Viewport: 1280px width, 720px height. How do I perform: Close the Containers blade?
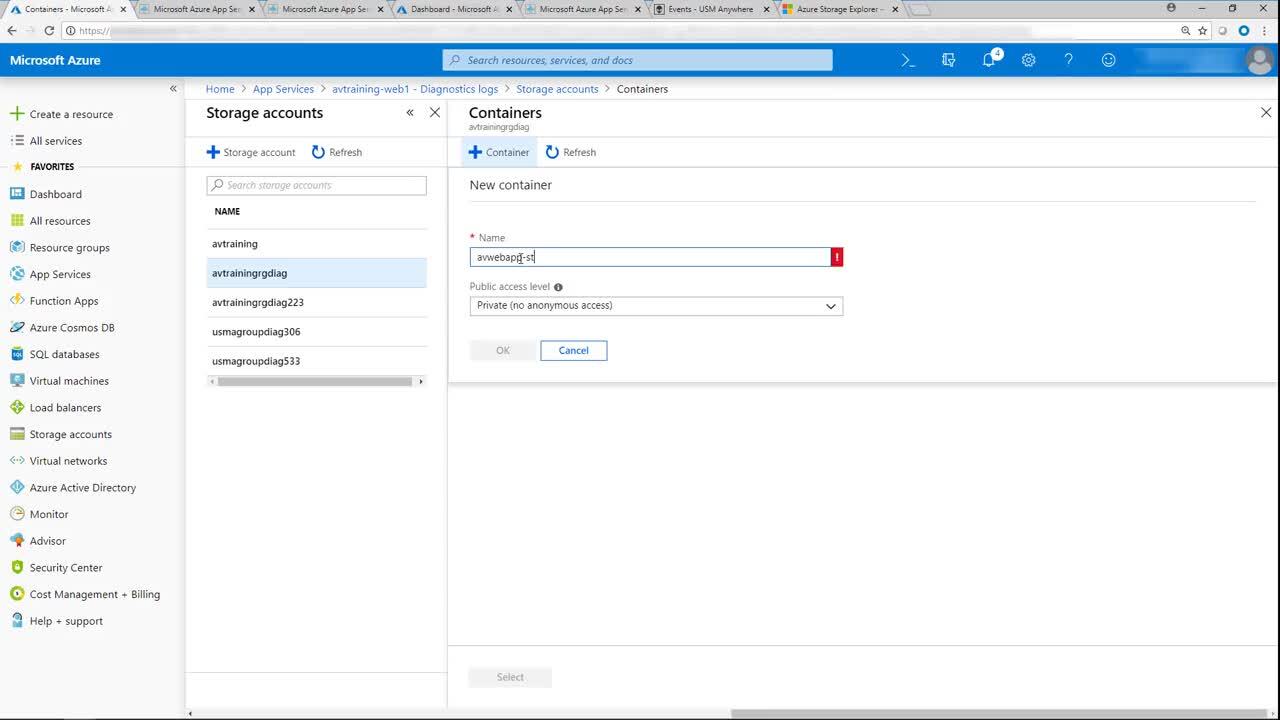click(x=1266, y=113)
